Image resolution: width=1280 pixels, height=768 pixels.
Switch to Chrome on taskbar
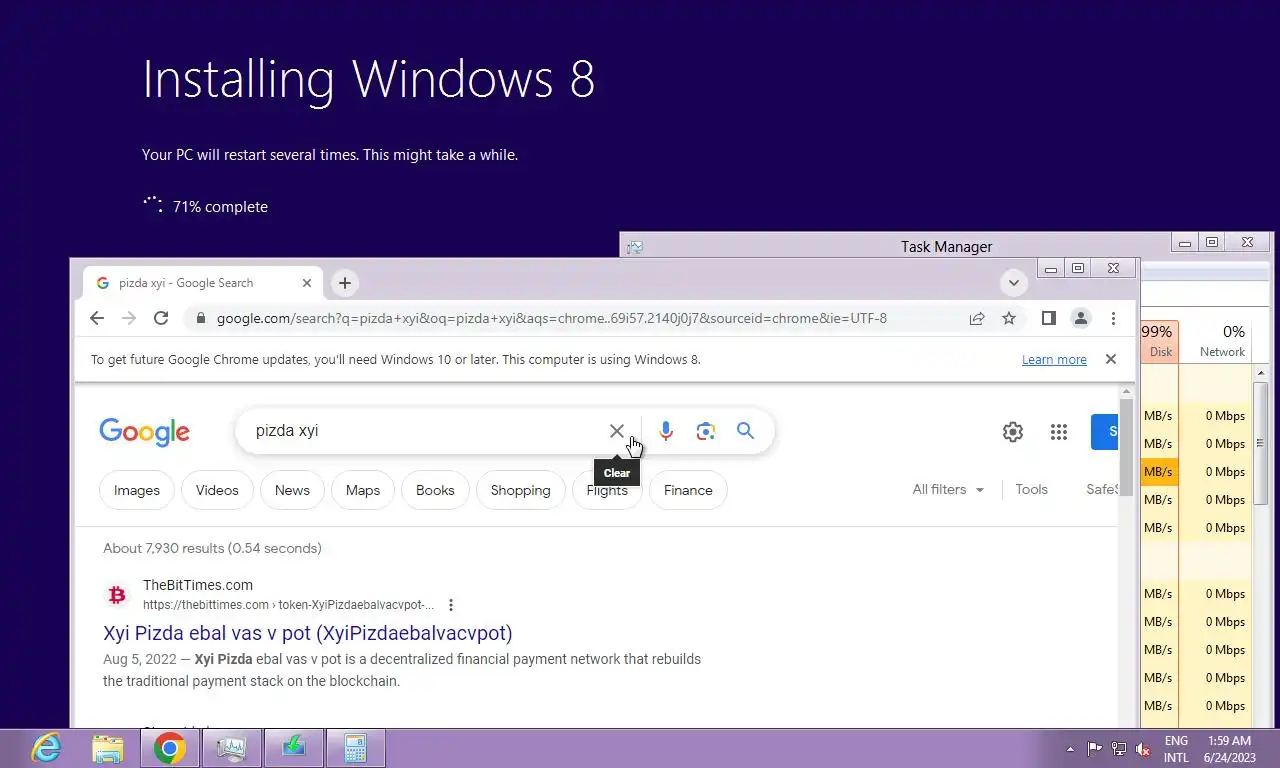click(170, 748)
